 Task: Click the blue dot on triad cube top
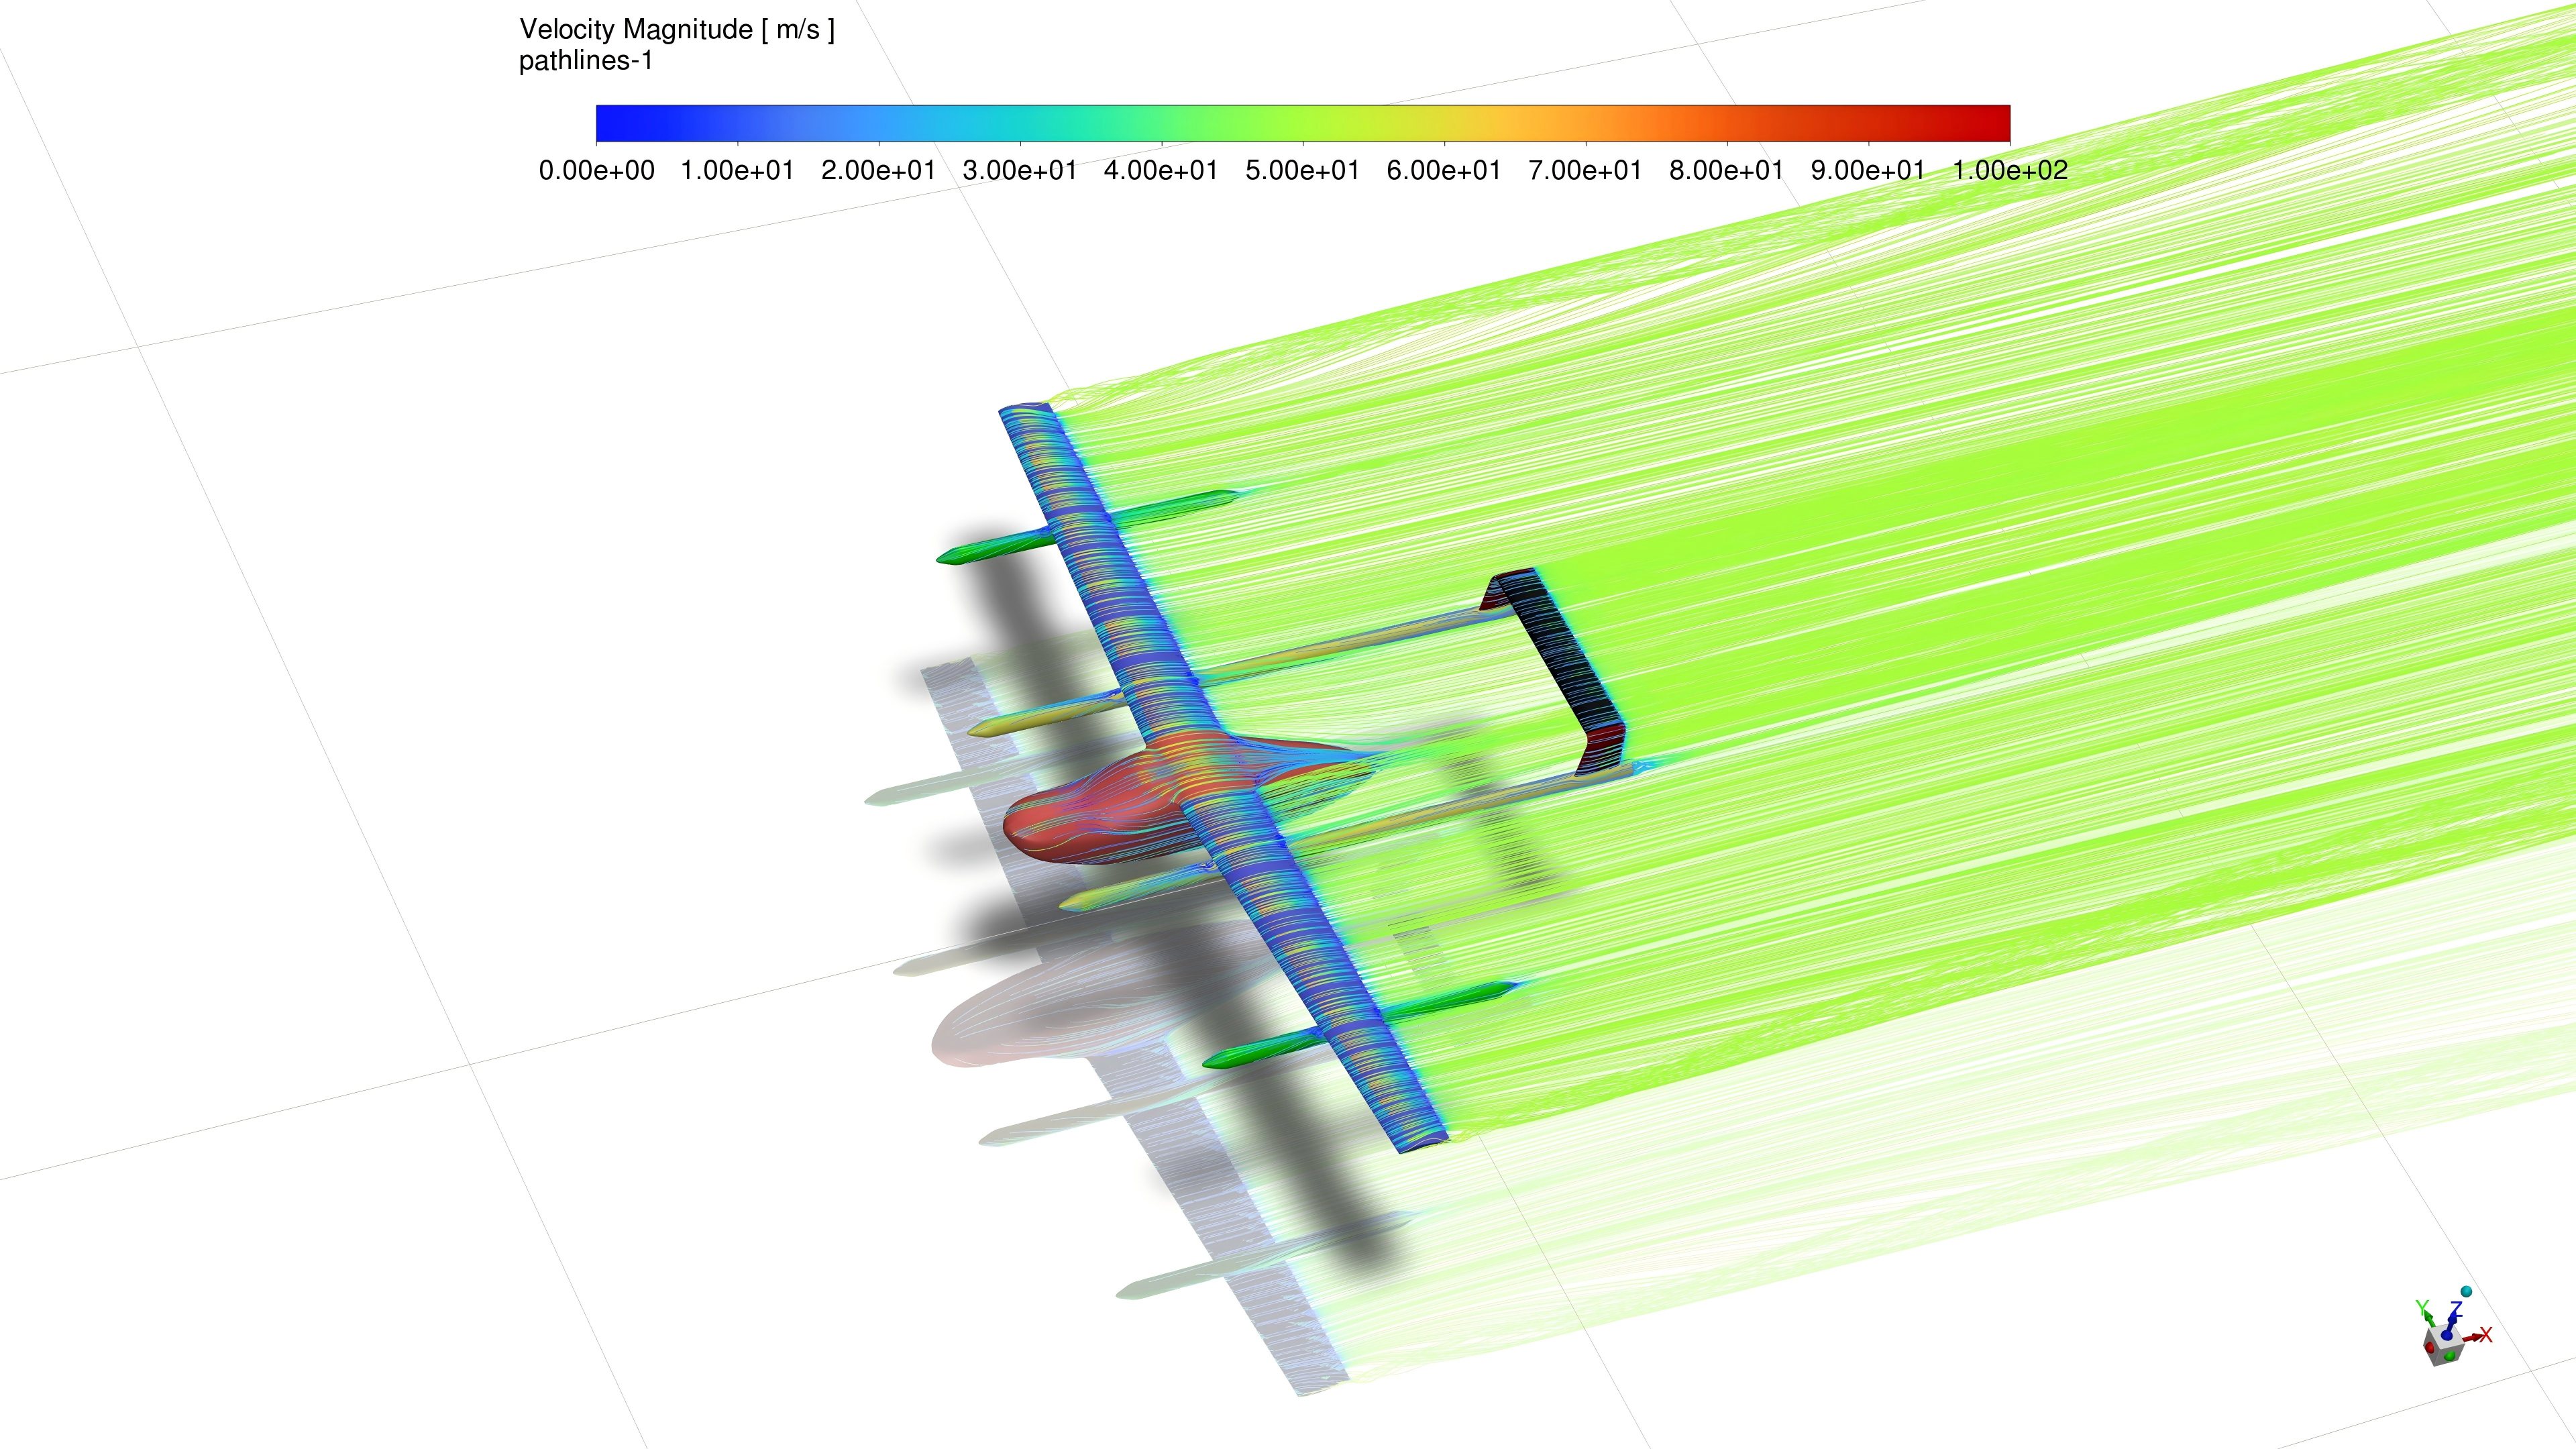[2447, 1336]
